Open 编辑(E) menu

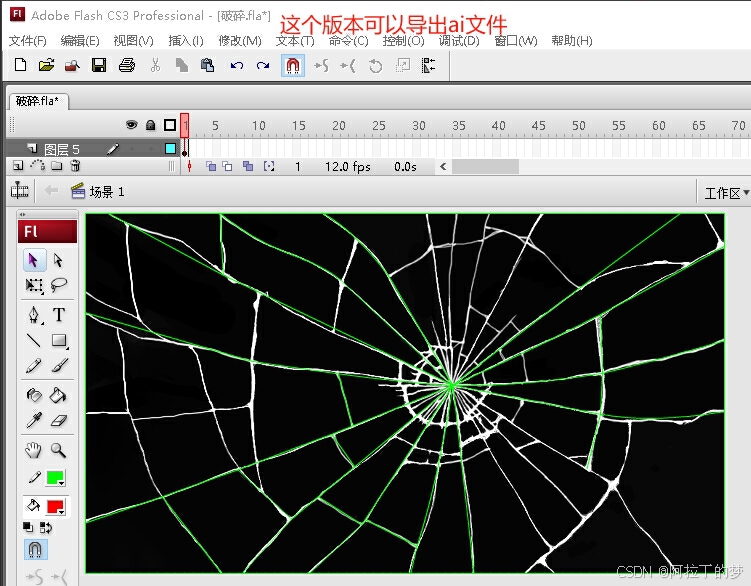point(80,41)
